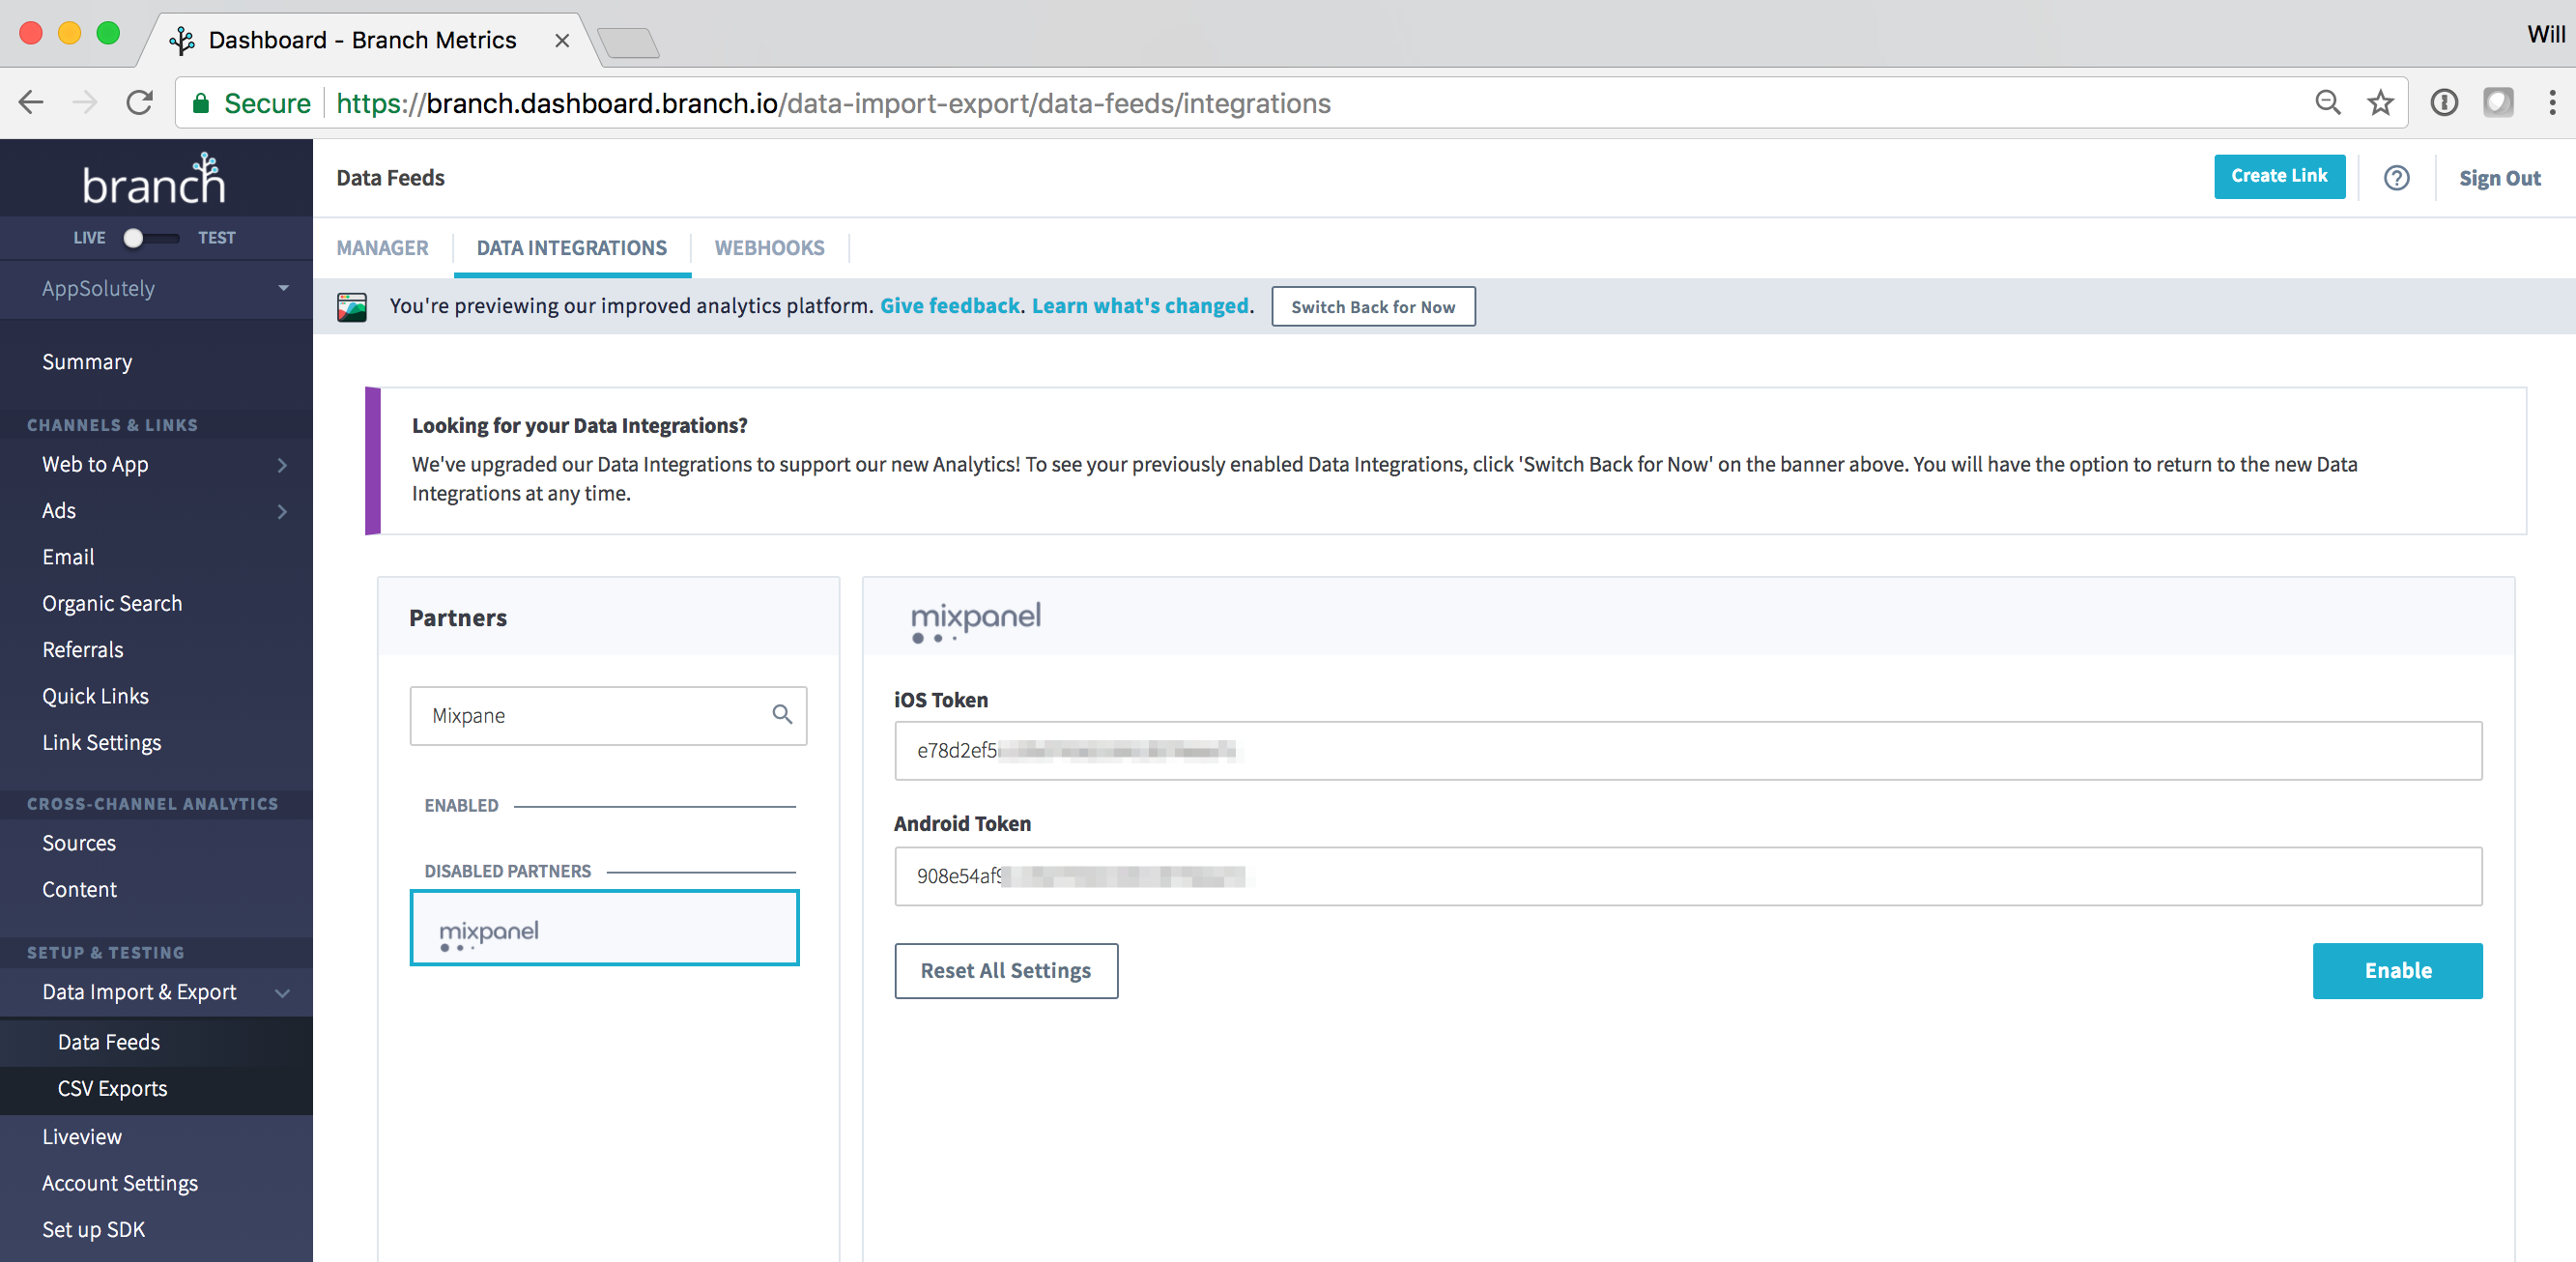2576x1262 pixels.
Task: Reload the page with refresh icon
Action: pos(139,102)
